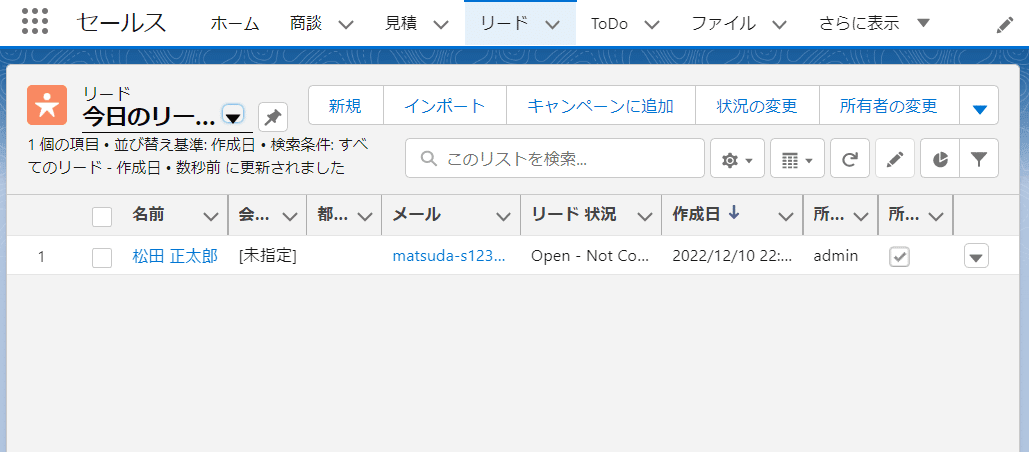Expand more actions blue dropdown arrow
Screen dimensions: 1029x452
click(979, 105)
